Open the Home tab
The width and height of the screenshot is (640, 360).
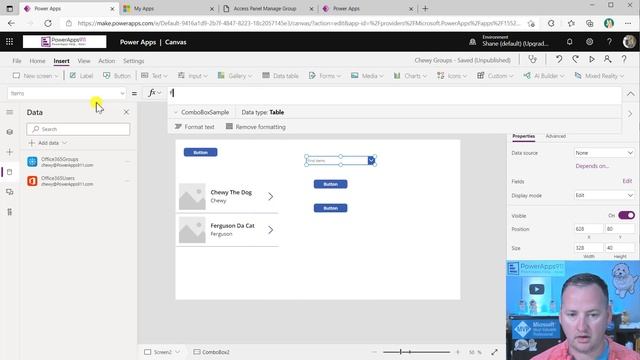click(37, 61)
